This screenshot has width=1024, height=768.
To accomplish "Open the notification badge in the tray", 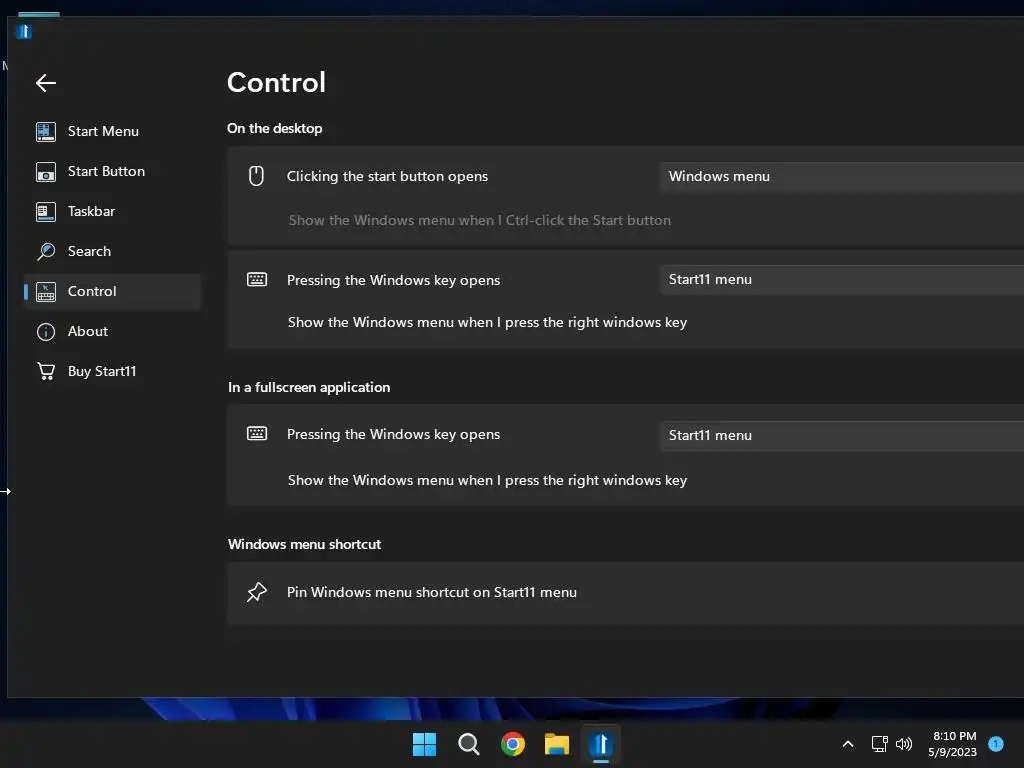I will (995, 744).
